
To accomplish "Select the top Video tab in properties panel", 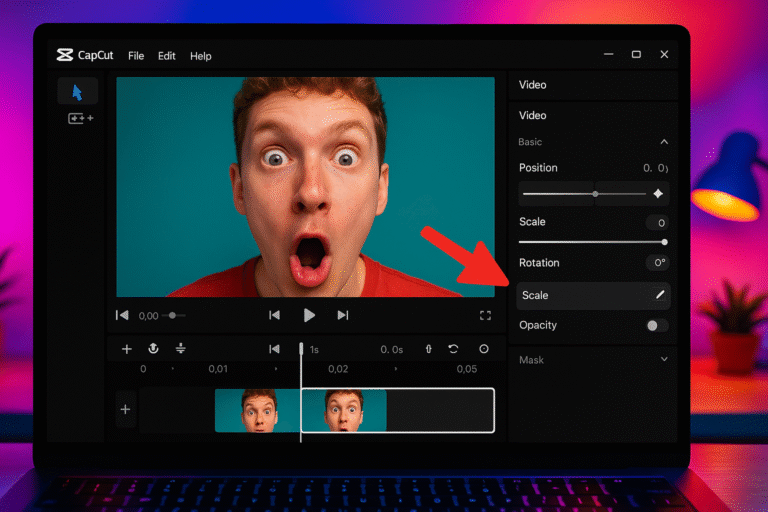I will pos(532,85).
